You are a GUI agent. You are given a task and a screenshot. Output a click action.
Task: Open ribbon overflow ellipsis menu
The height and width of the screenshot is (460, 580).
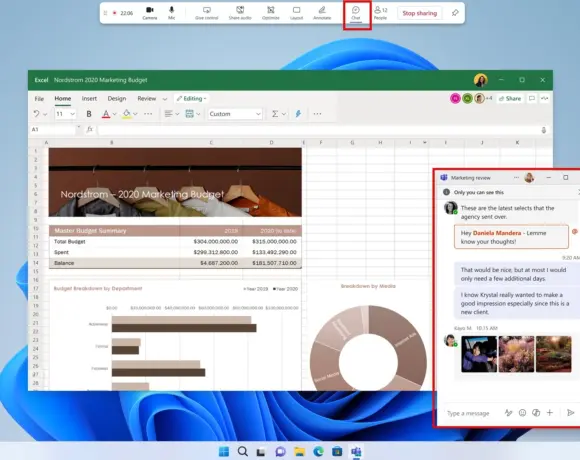click(x=317, y=114)
